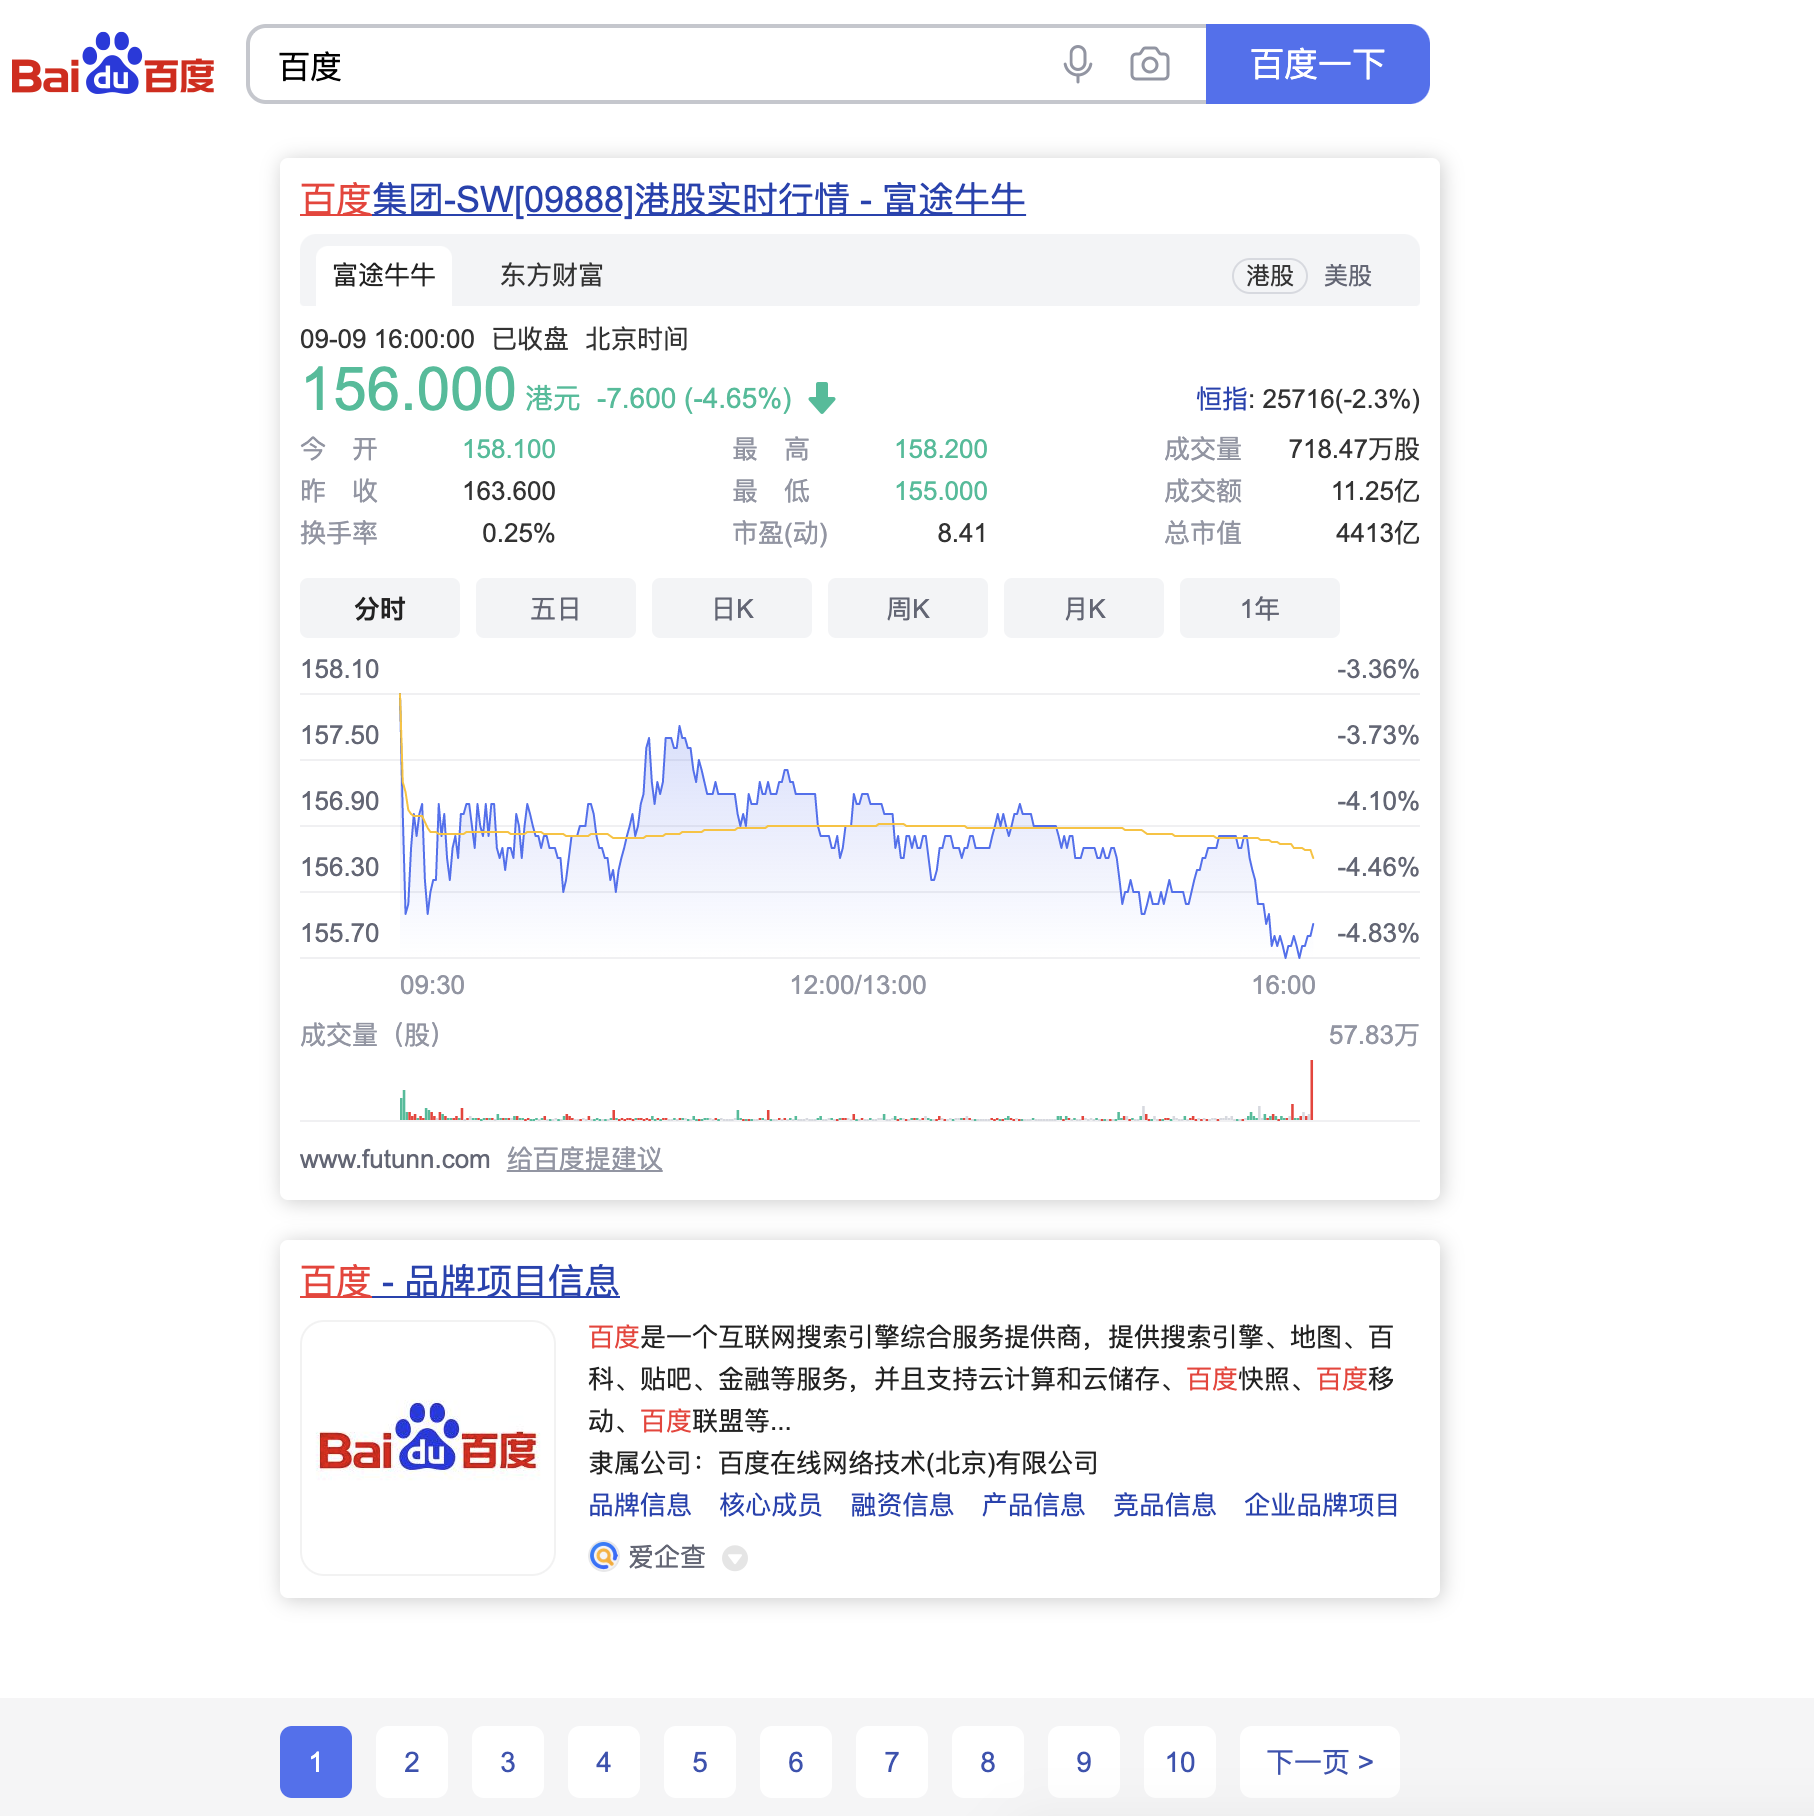Click 隶属公司 百度在线网络技术(北京)有限公司 text
Image resolution: width=1814 pixels, height=1816 pixels.
pyautogui.click(x=843, y=1463)
